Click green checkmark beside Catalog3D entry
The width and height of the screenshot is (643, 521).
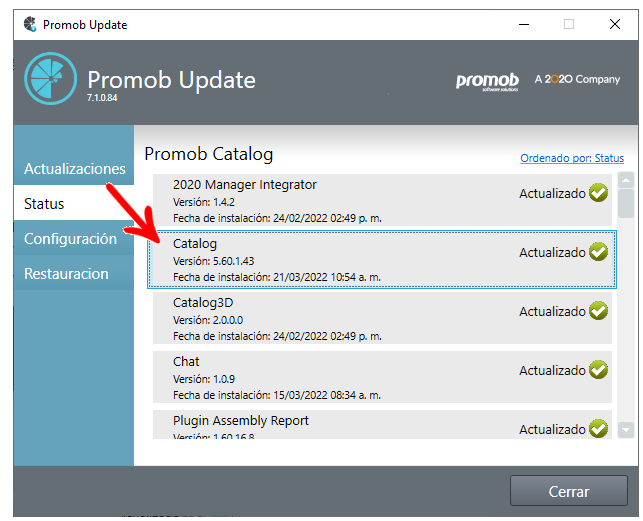[598, 311]
